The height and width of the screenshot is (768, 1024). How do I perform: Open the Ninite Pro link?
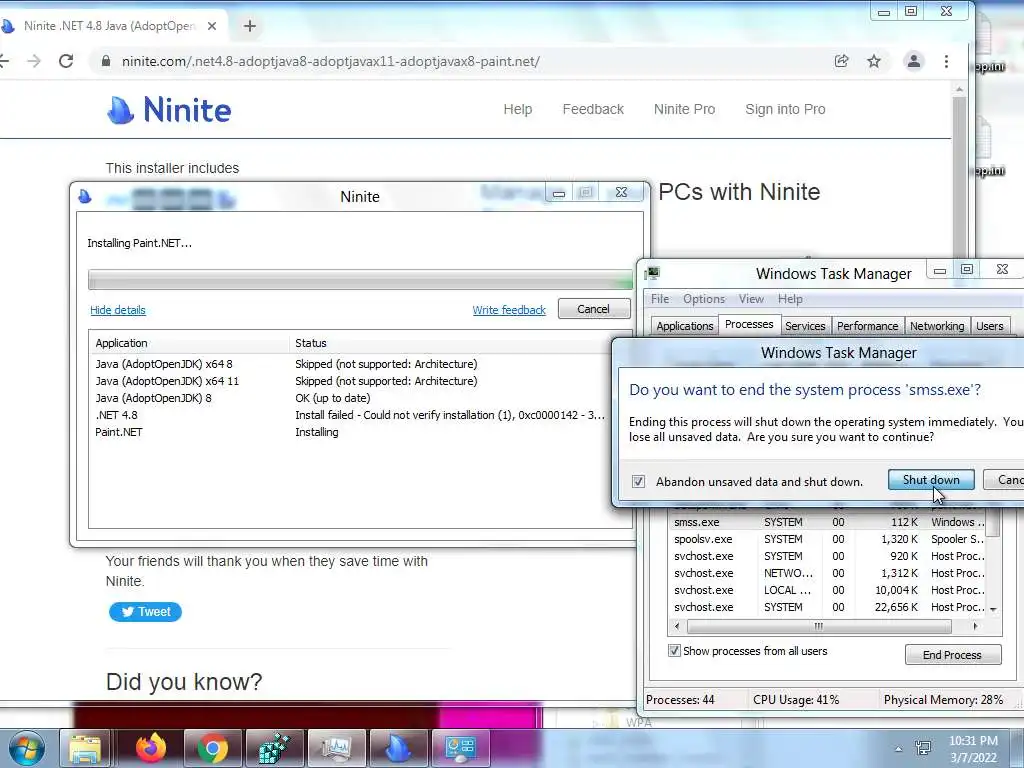pyautogui.click(x=684, y=109)
